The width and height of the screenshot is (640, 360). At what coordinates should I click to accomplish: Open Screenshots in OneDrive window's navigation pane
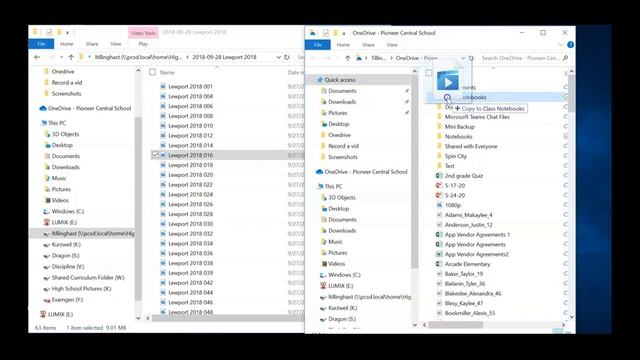tap(343, 157)
